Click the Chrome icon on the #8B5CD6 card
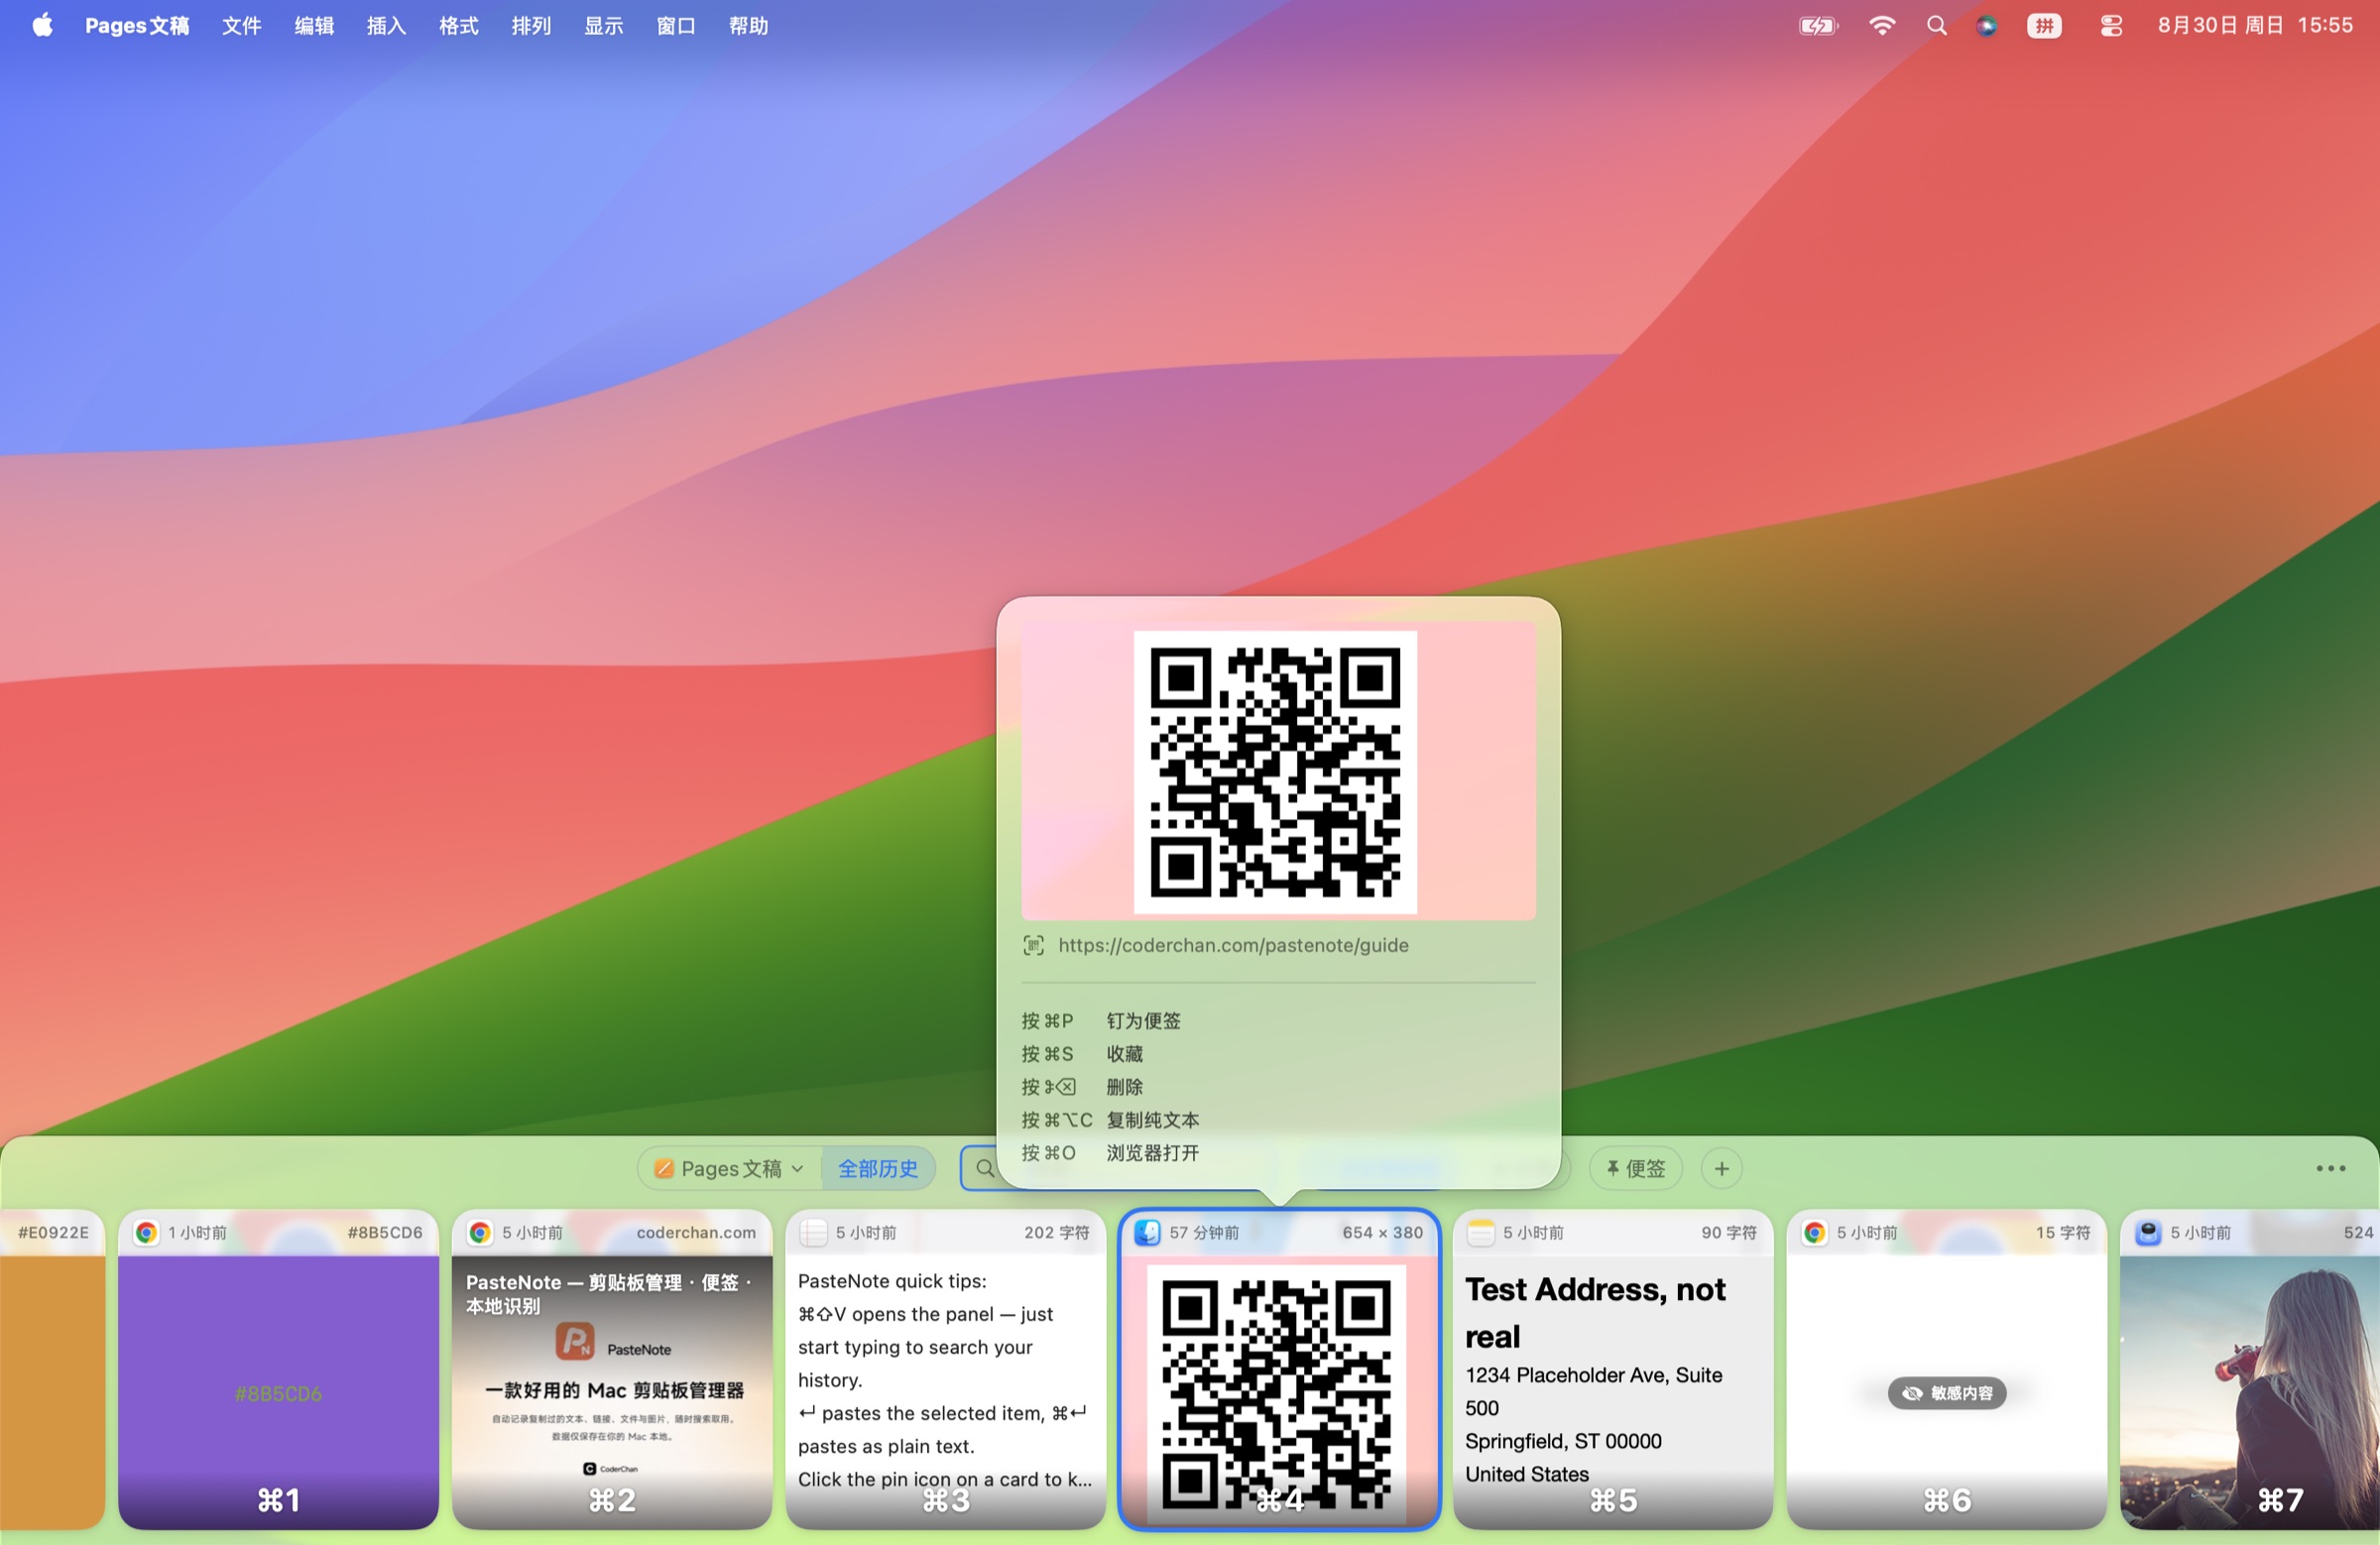2380x1545 pixels. (x=147, y=1233)
